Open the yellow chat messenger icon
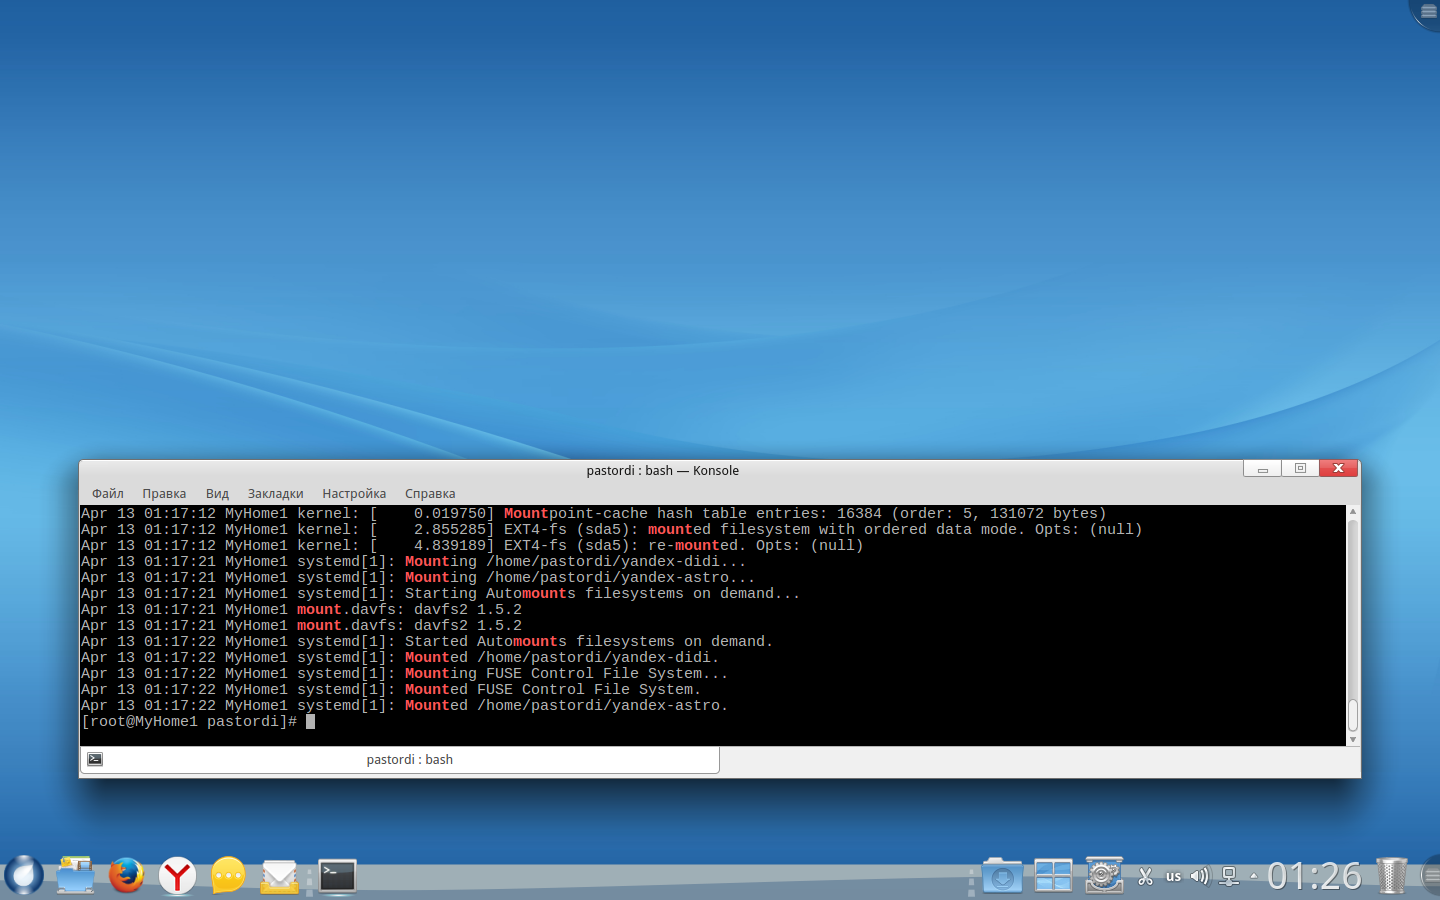 point(228,876)
